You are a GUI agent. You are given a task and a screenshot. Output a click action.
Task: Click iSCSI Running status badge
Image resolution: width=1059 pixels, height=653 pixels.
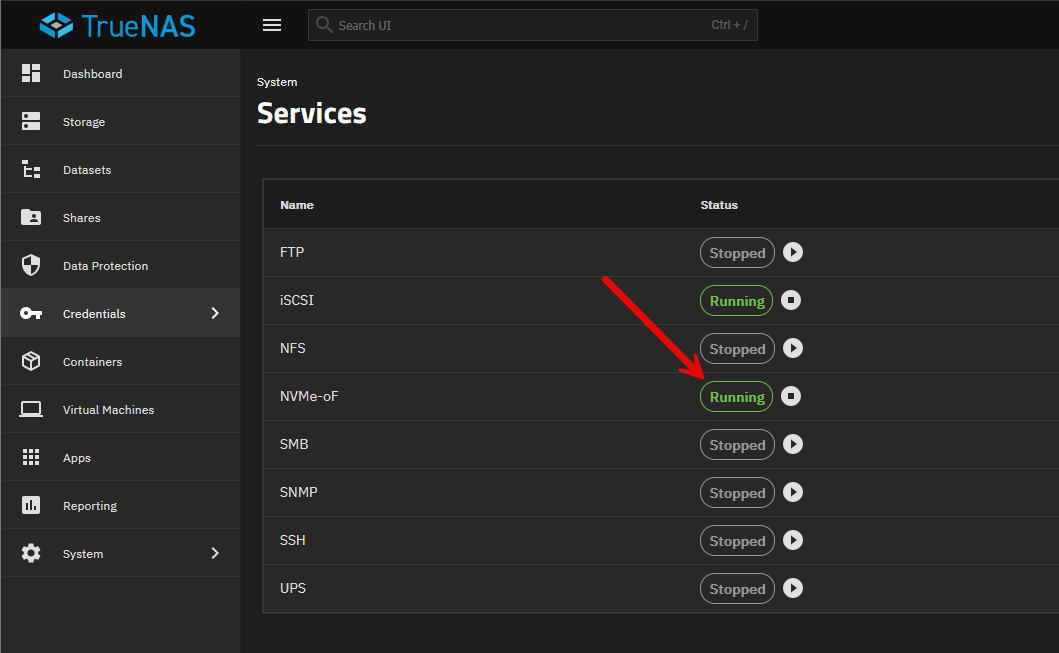click(x=736, y=301)
